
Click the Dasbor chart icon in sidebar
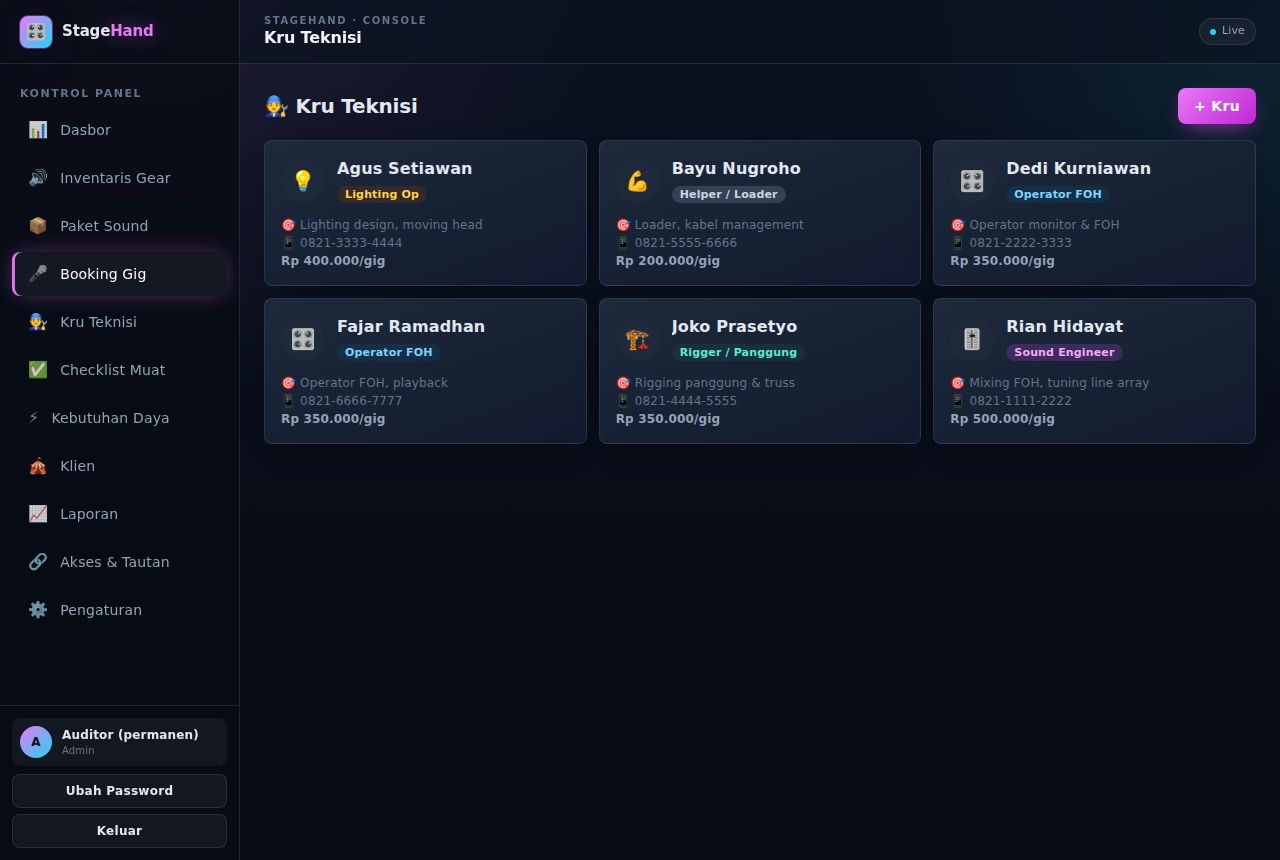(38, 130)
